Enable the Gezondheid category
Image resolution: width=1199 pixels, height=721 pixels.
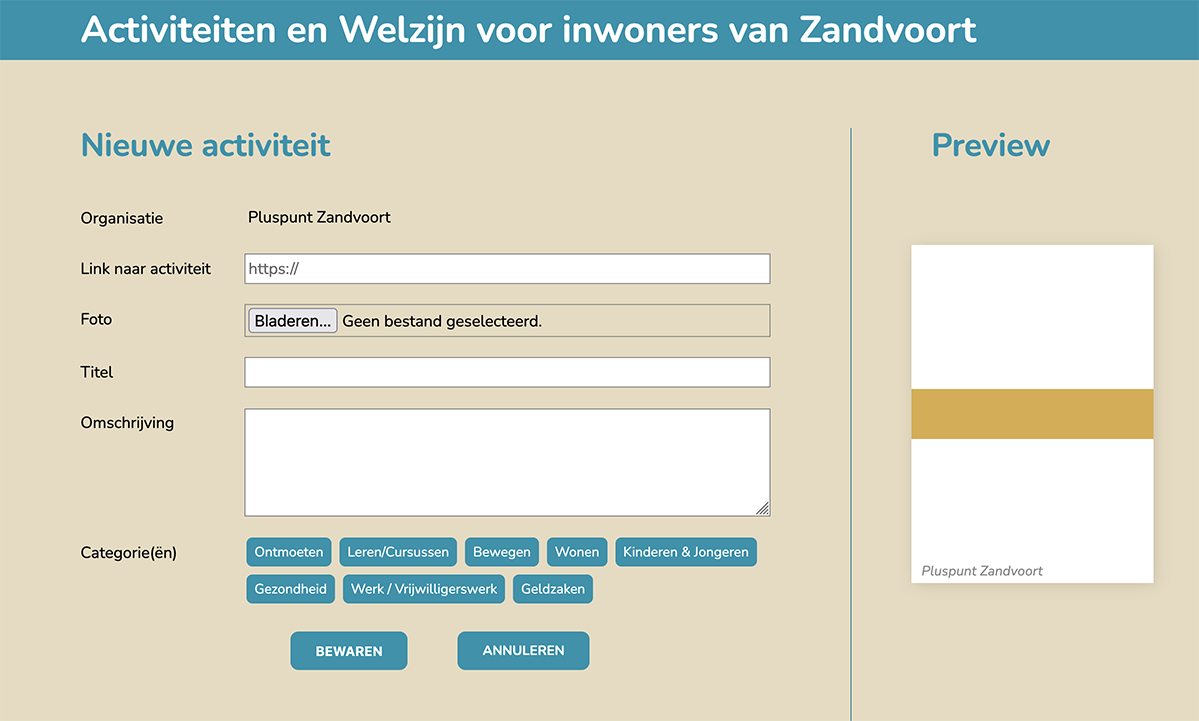(291, 589)
